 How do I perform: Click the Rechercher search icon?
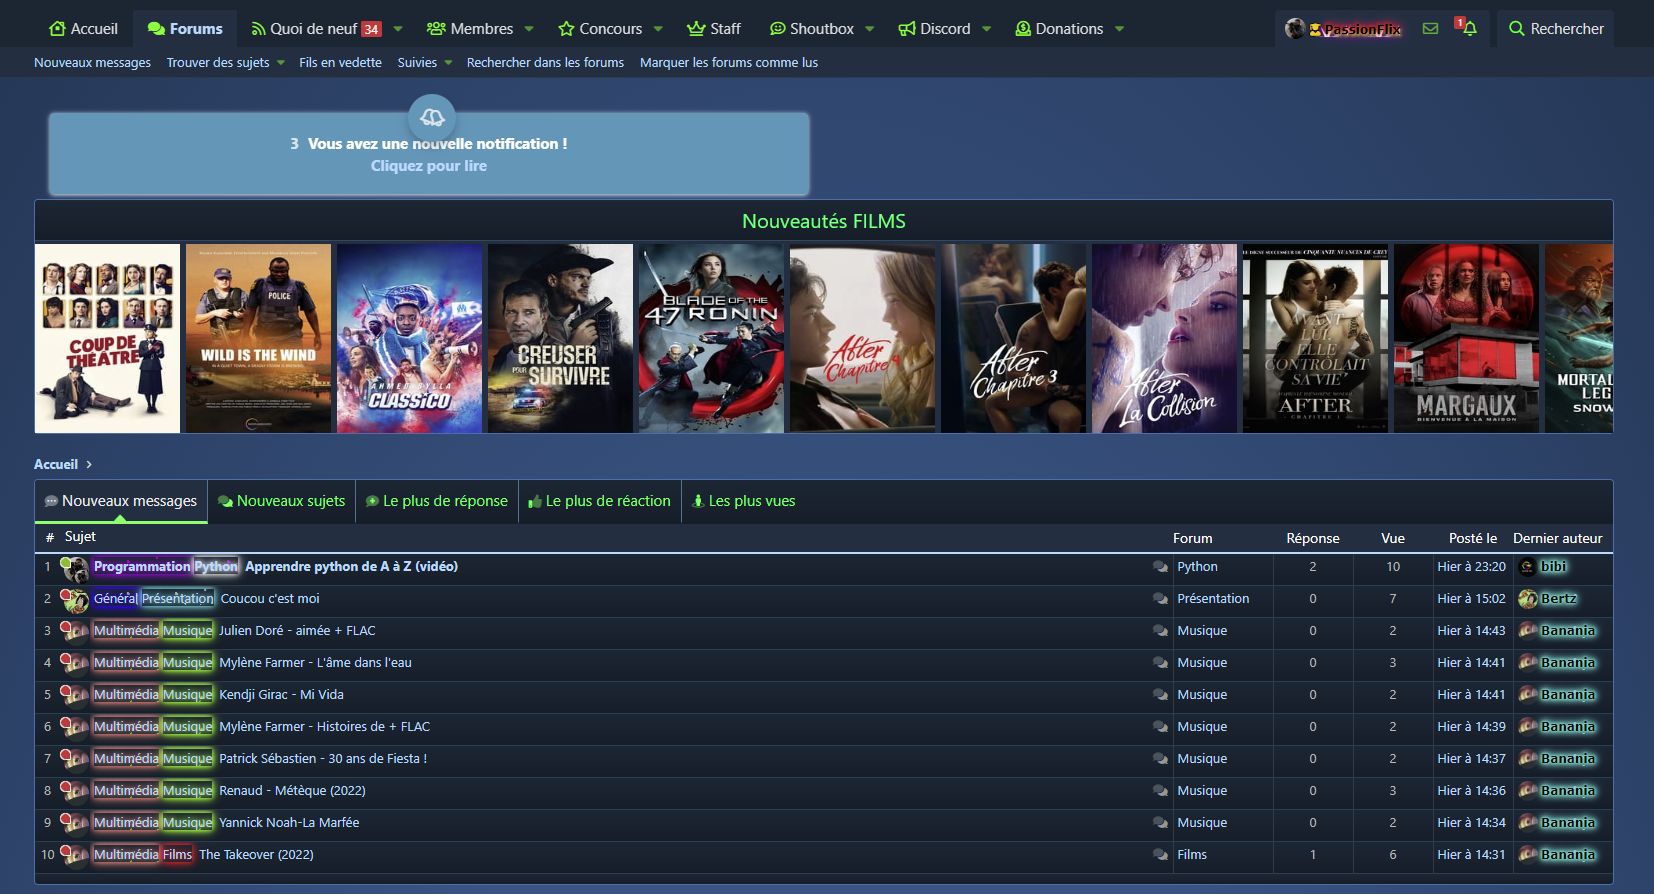click(1517, 29)
